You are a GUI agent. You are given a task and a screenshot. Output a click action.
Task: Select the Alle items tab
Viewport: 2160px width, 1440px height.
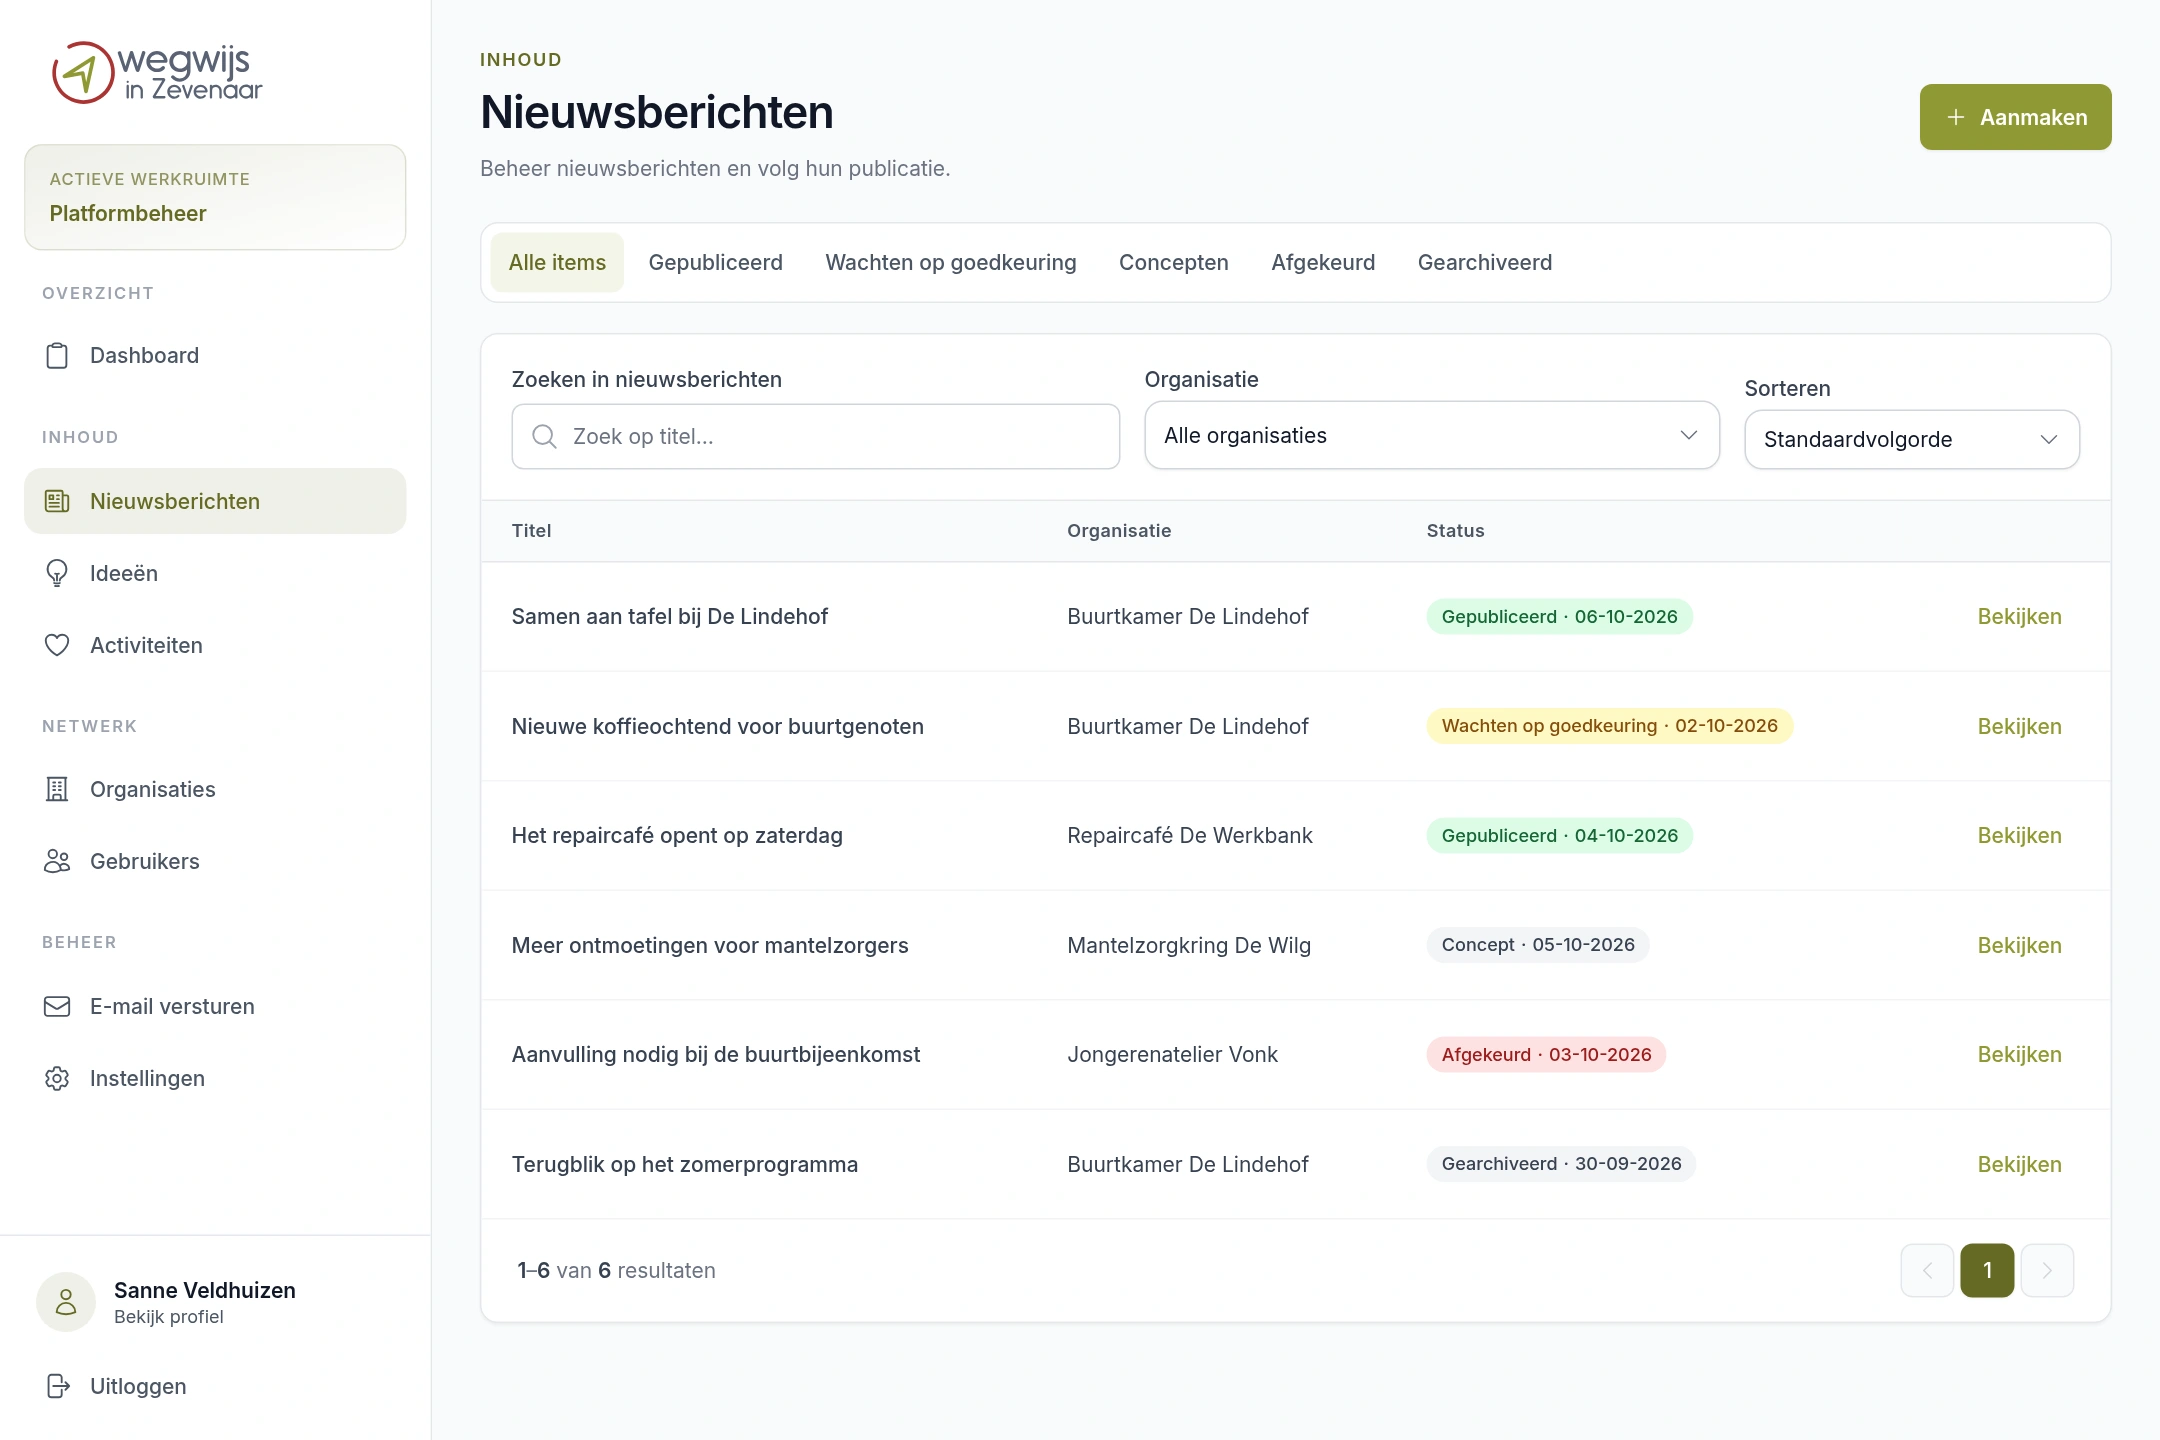pos(557,262)
